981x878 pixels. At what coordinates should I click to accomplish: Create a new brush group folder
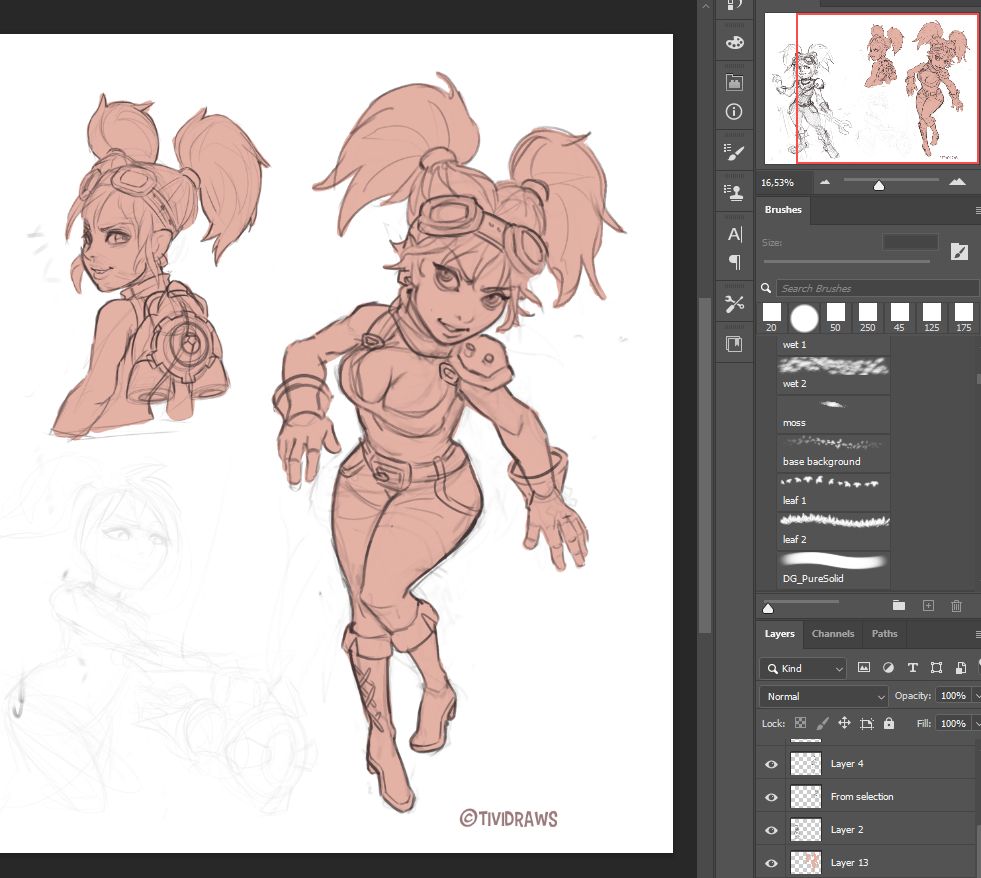[899, 605]
